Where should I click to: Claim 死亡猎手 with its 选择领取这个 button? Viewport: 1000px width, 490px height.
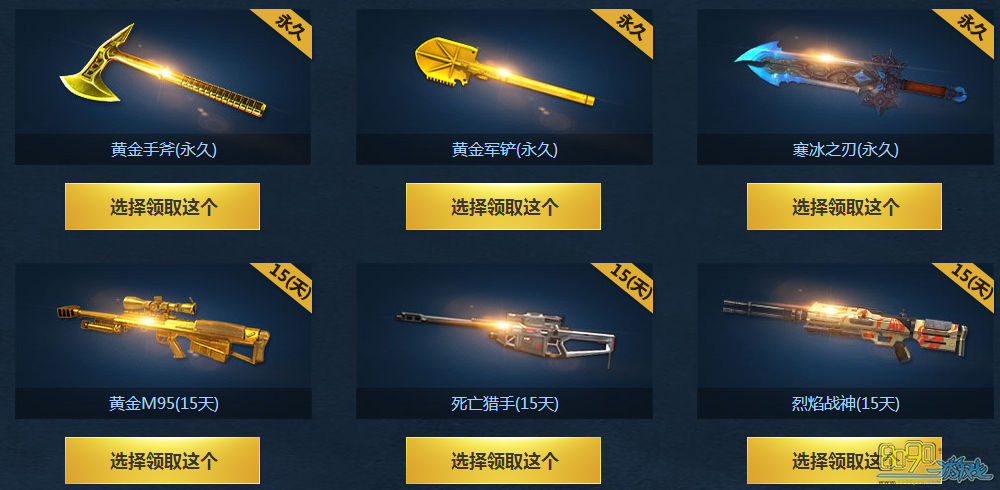coord(503,460)
